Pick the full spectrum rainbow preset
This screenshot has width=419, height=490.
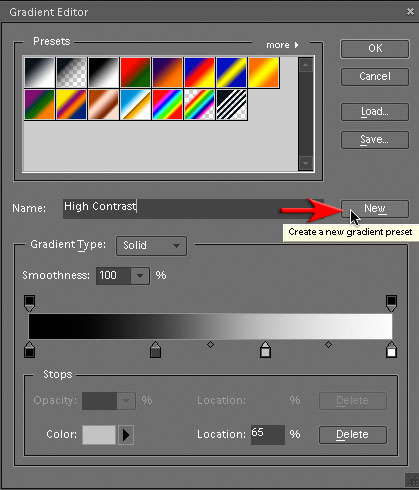[x=167, y=104]
